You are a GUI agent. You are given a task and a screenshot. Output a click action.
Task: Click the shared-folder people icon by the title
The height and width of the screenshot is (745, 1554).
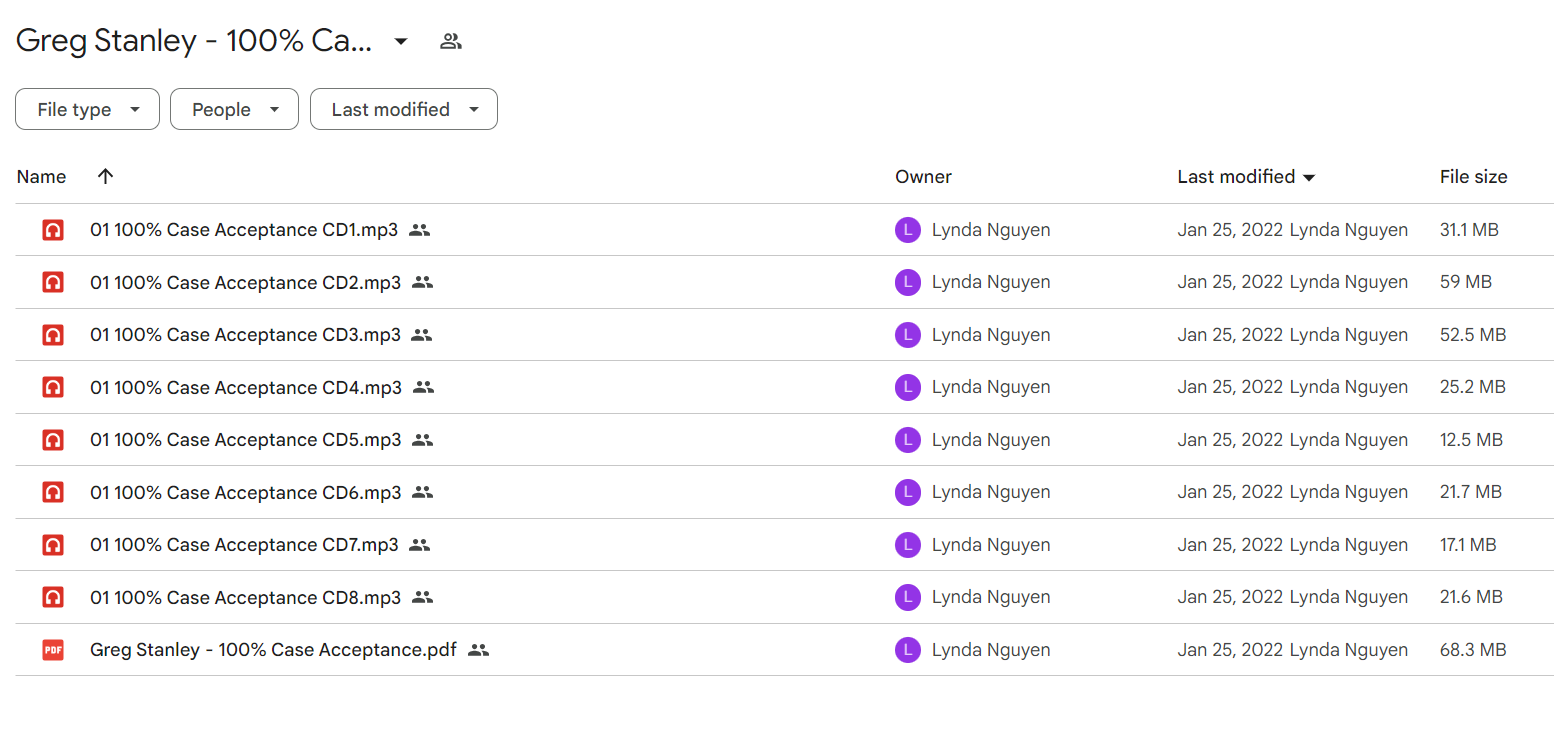click(x=451, y=41)
